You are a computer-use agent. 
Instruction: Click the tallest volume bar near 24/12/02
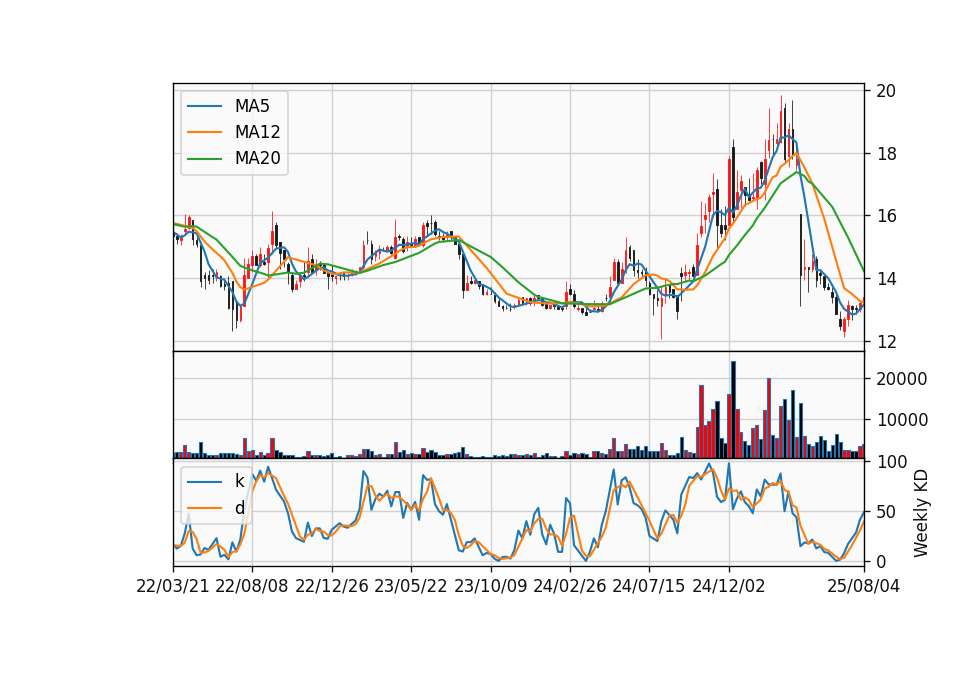click(733, 410)
